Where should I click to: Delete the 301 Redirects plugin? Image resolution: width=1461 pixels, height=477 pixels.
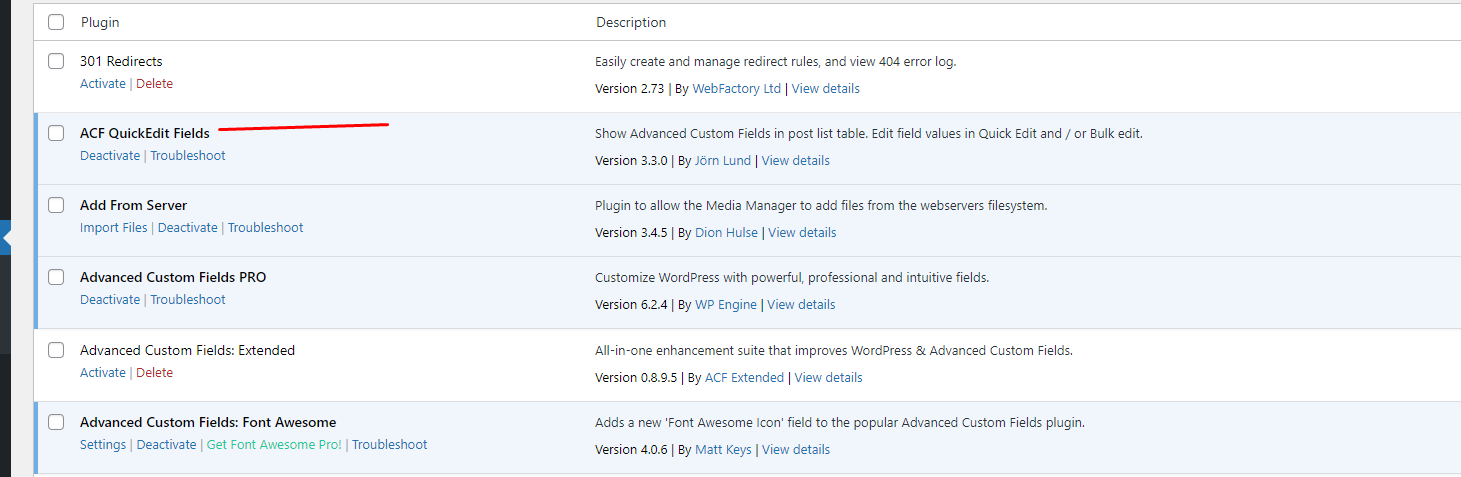click(154, 84)
